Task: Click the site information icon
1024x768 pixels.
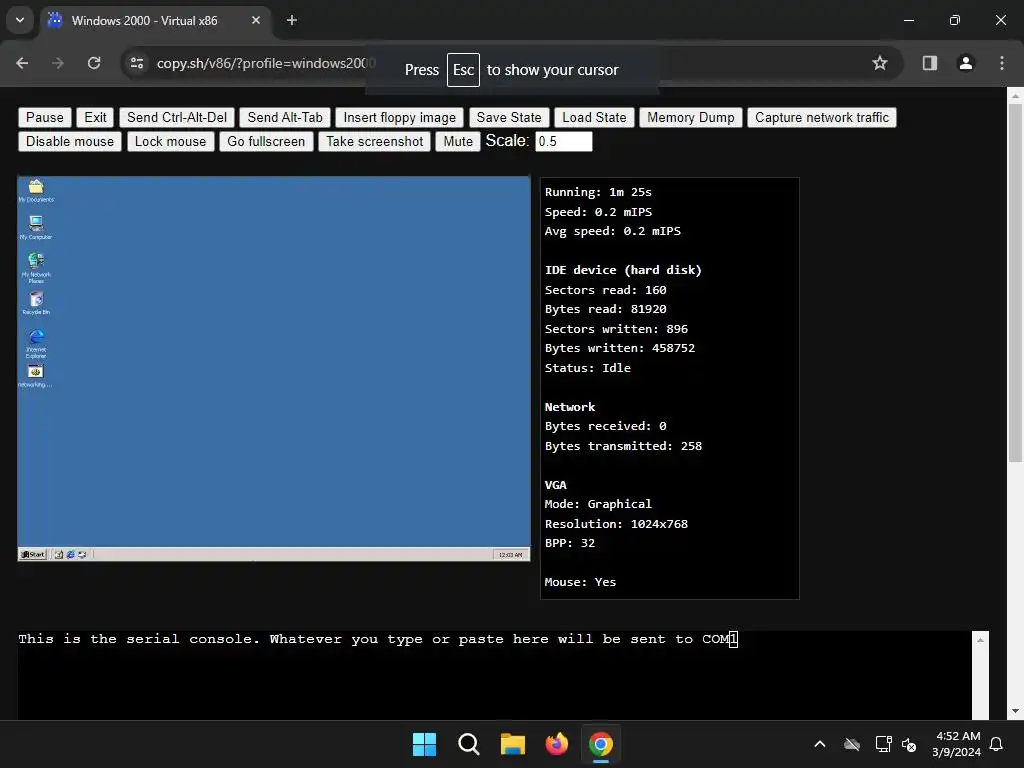Action: pyautogui.click(x=137, y=63)
